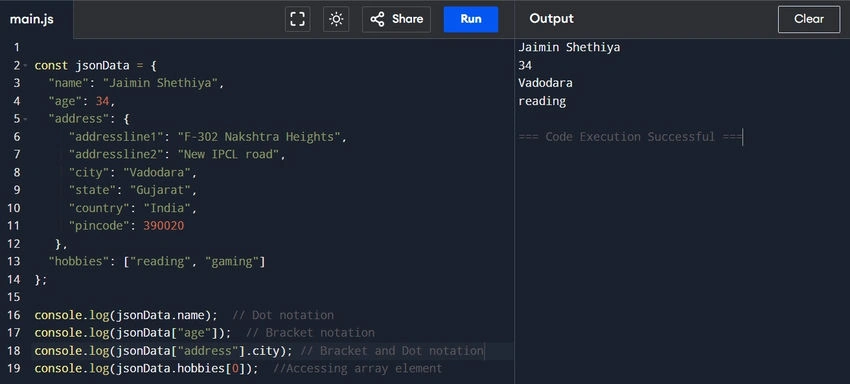Screen dimensions: 850x384
Task: Click "New IPCL road" string
Action: [x=228, y=155]
